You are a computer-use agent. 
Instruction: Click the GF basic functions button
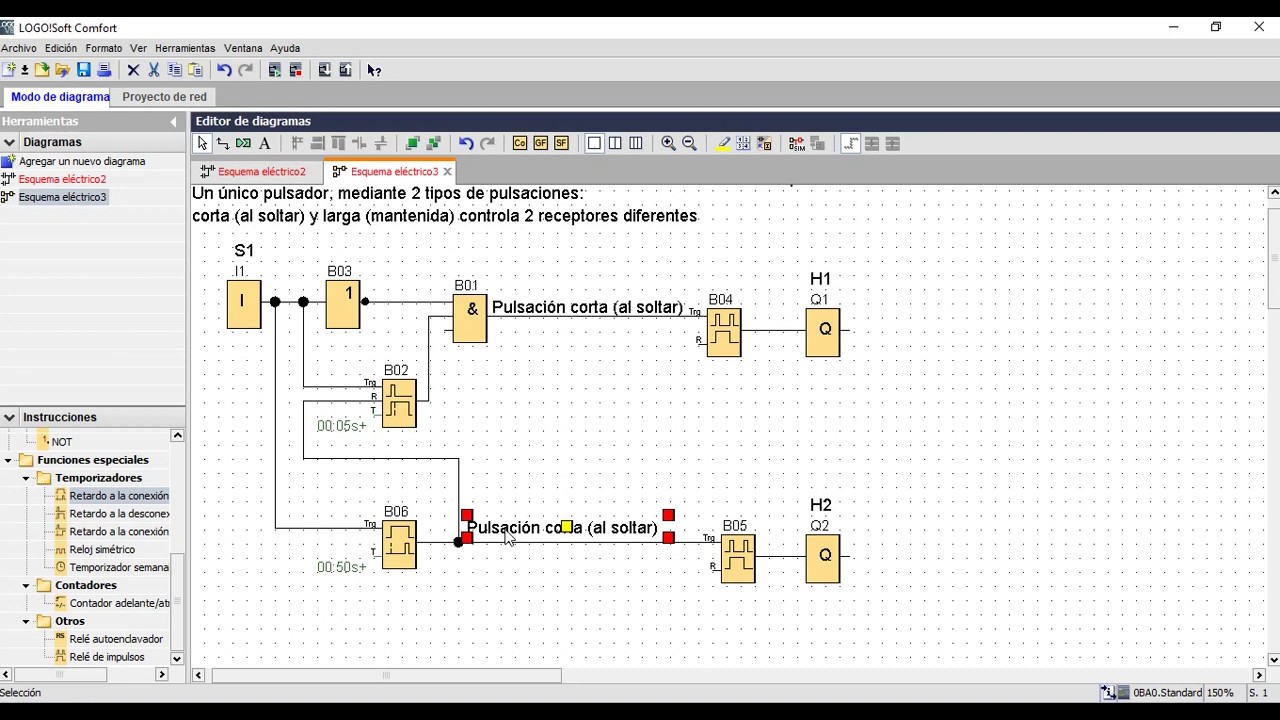click(x=541, y=144)
